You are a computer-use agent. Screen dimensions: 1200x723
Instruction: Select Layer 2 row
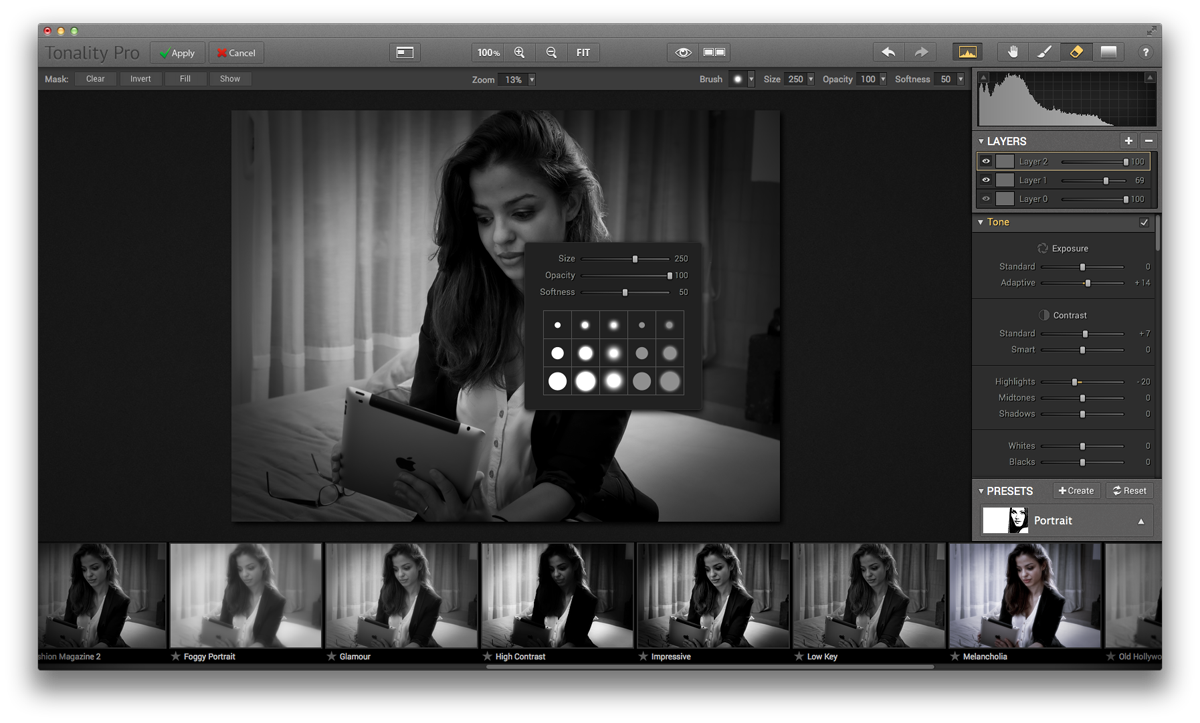click(1063, 161)
